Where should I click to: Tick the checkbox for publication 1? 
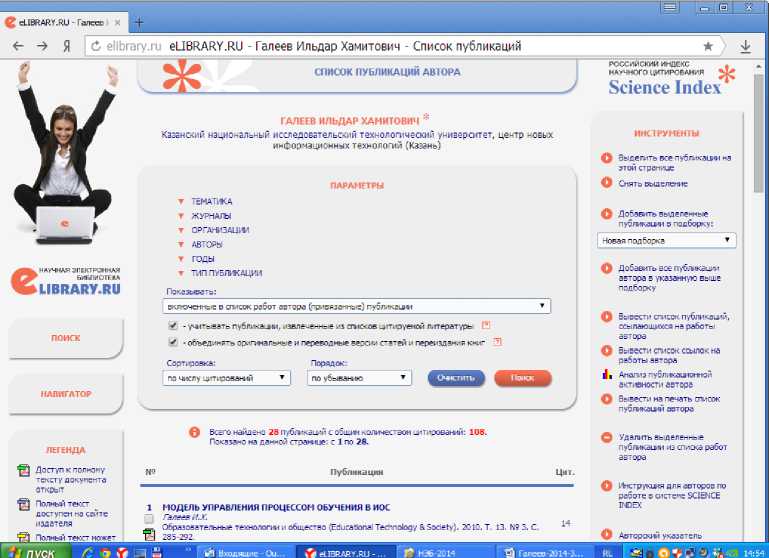tap(149, 518)
